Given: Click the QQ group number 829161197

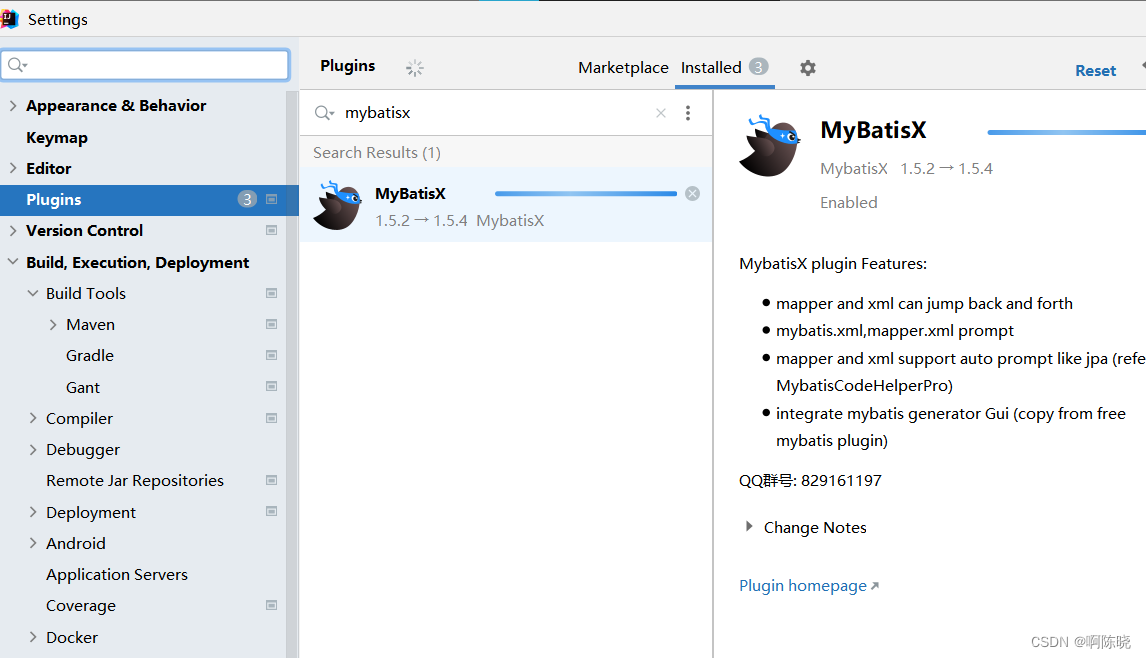Looking at the screenshot, I should point(840,481).
